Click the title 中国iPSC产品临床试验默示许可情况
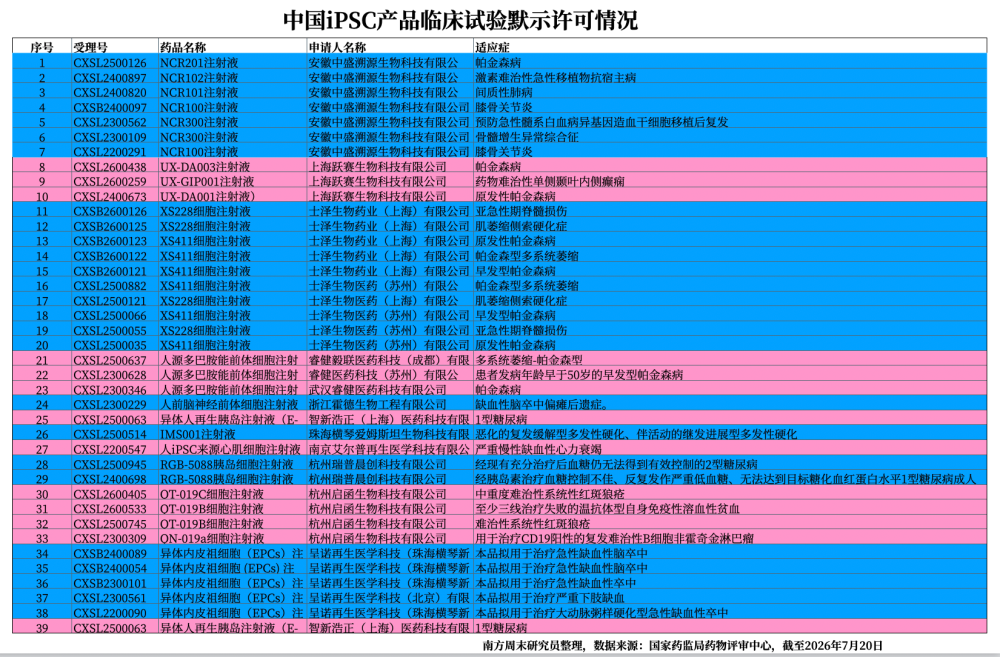 coord(460,20)
